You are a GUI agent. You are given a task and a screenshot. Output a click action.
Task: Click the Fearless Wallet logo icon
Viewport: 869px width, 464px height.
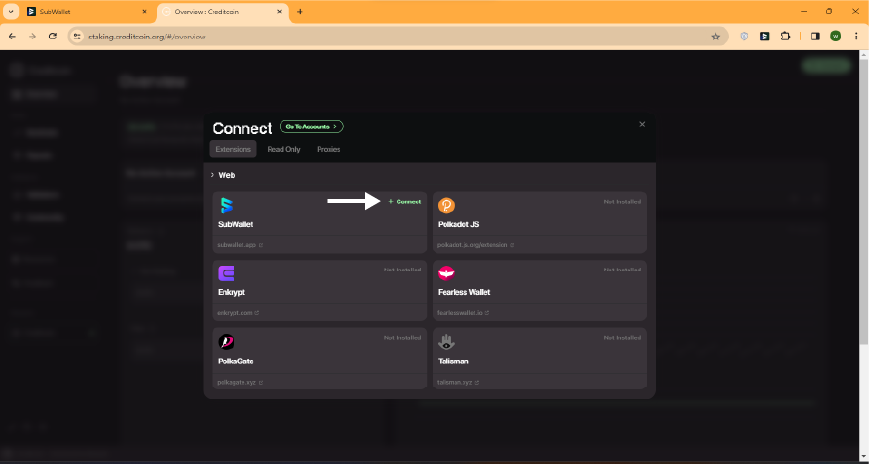[446, 273]
